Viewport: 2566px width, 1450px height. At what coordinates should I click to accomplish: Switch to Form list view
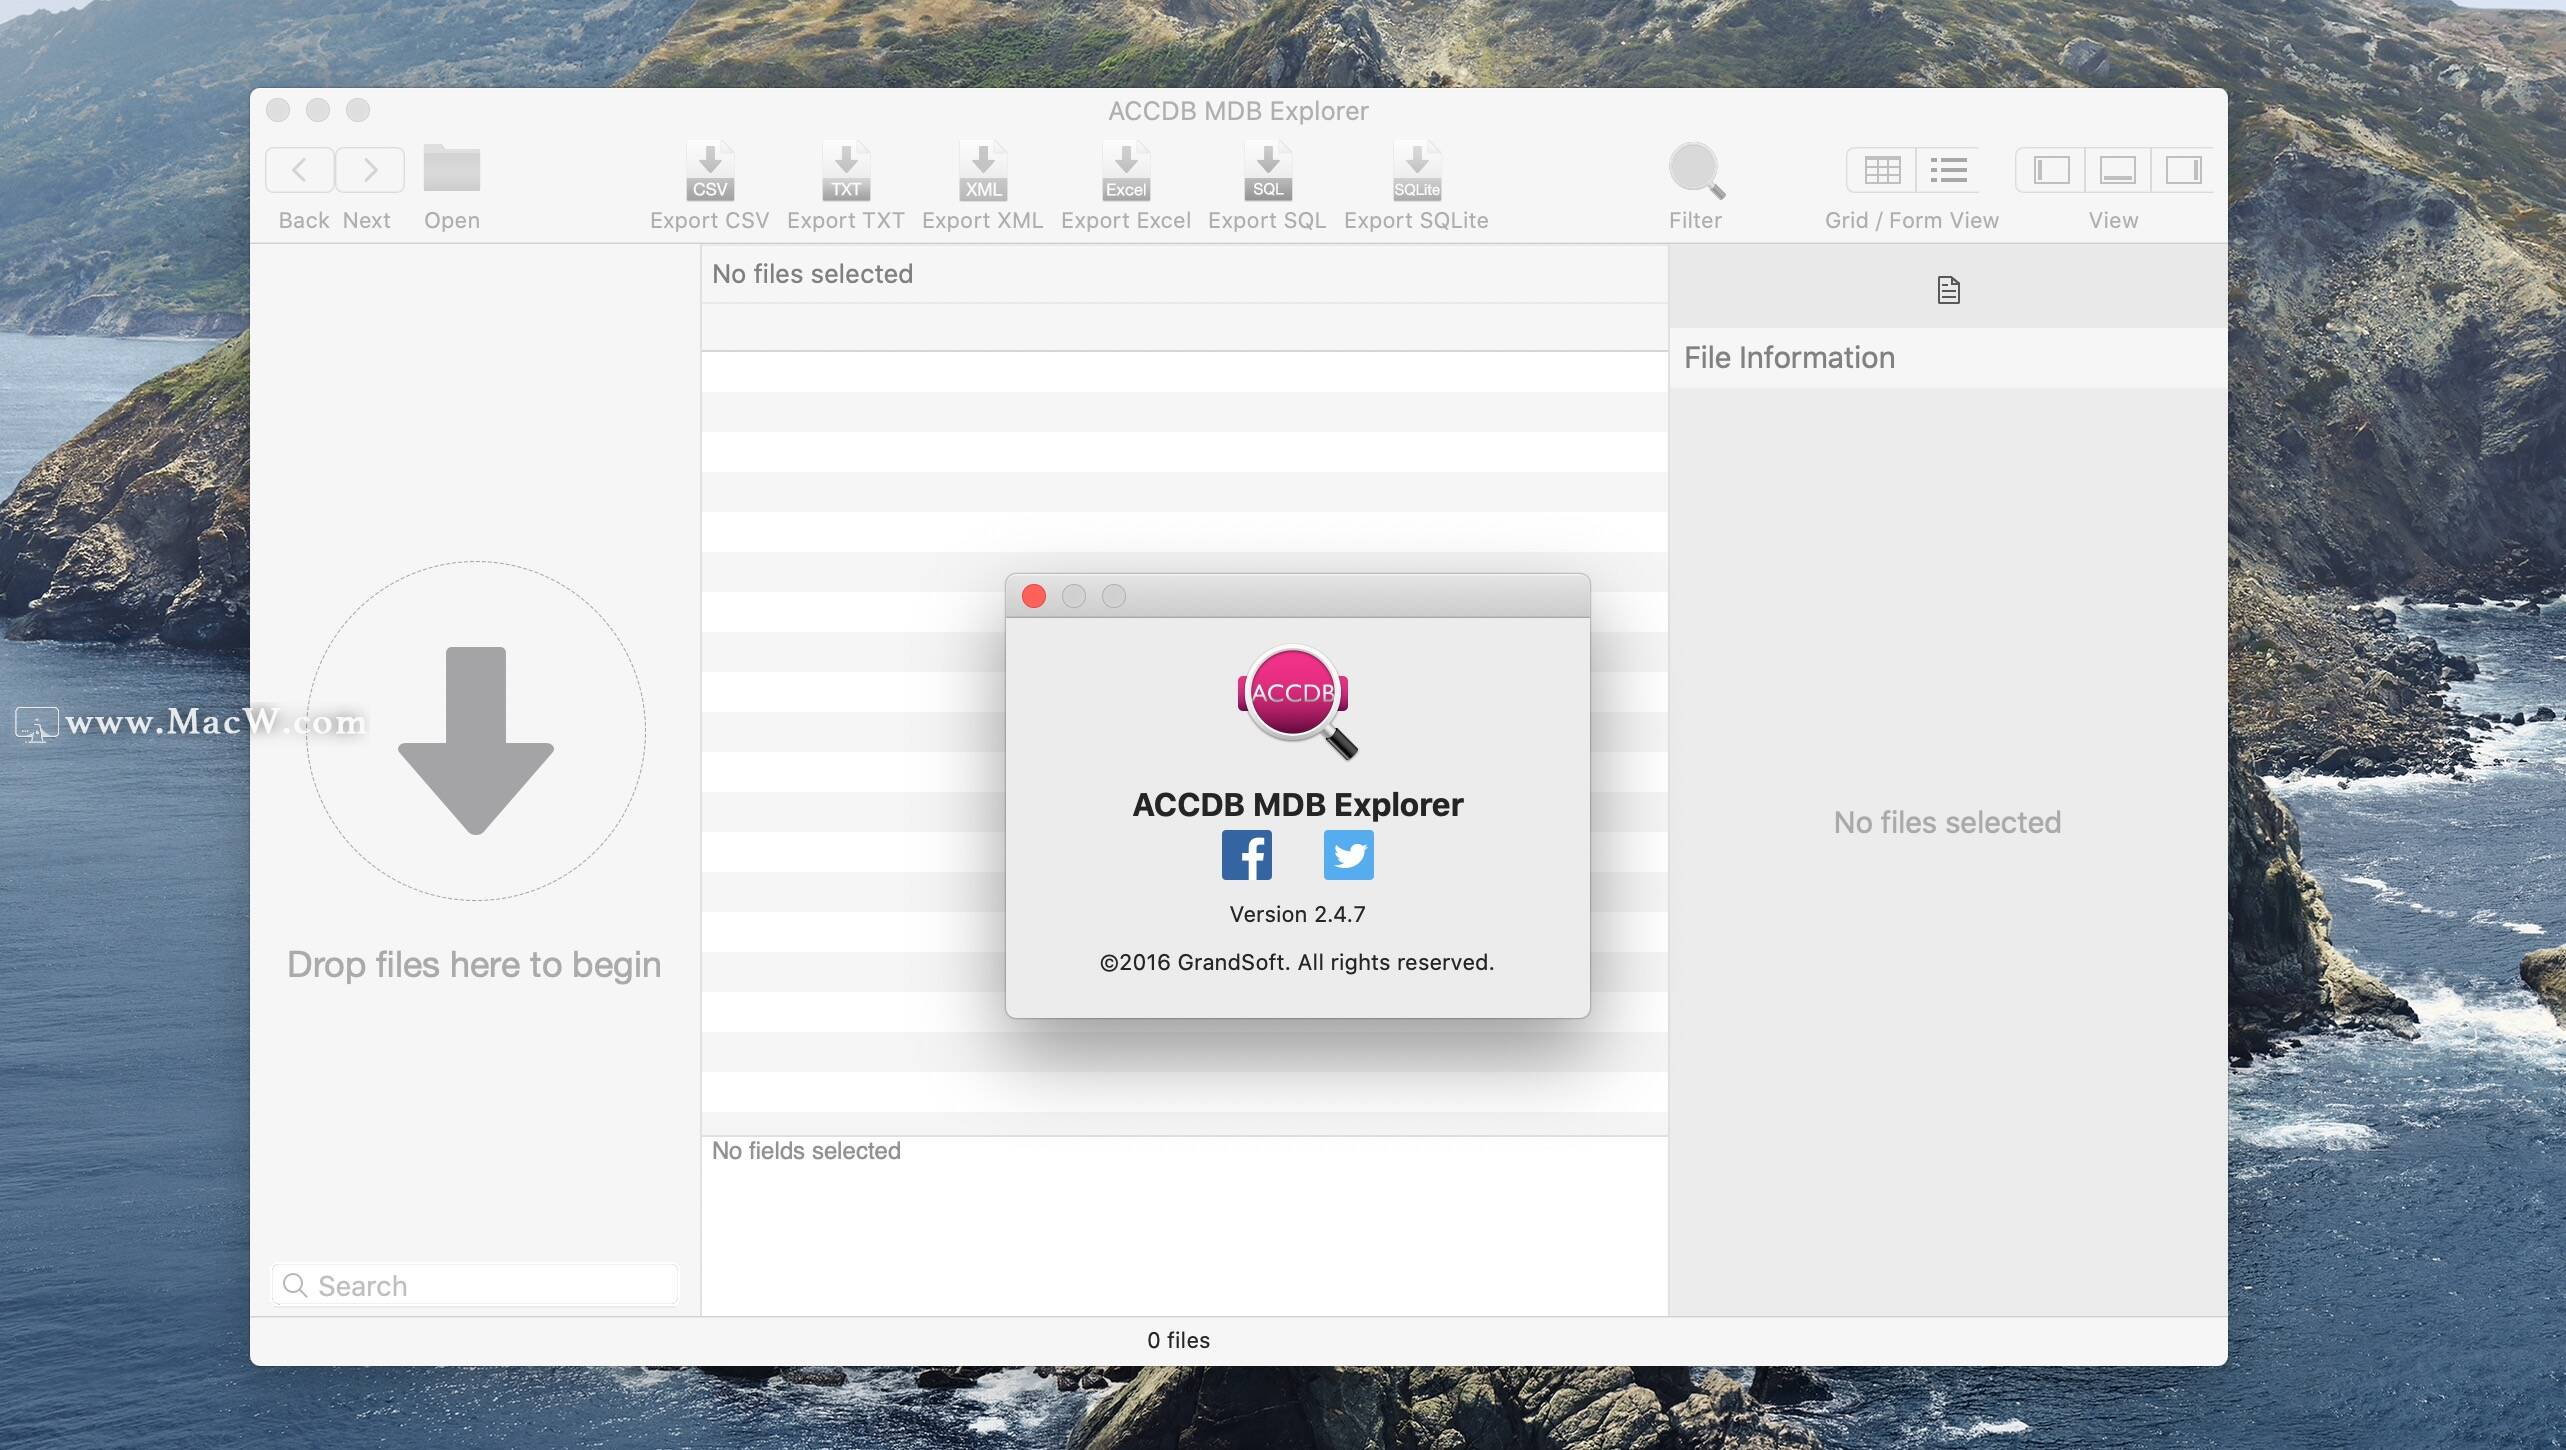coord(1949,170)
